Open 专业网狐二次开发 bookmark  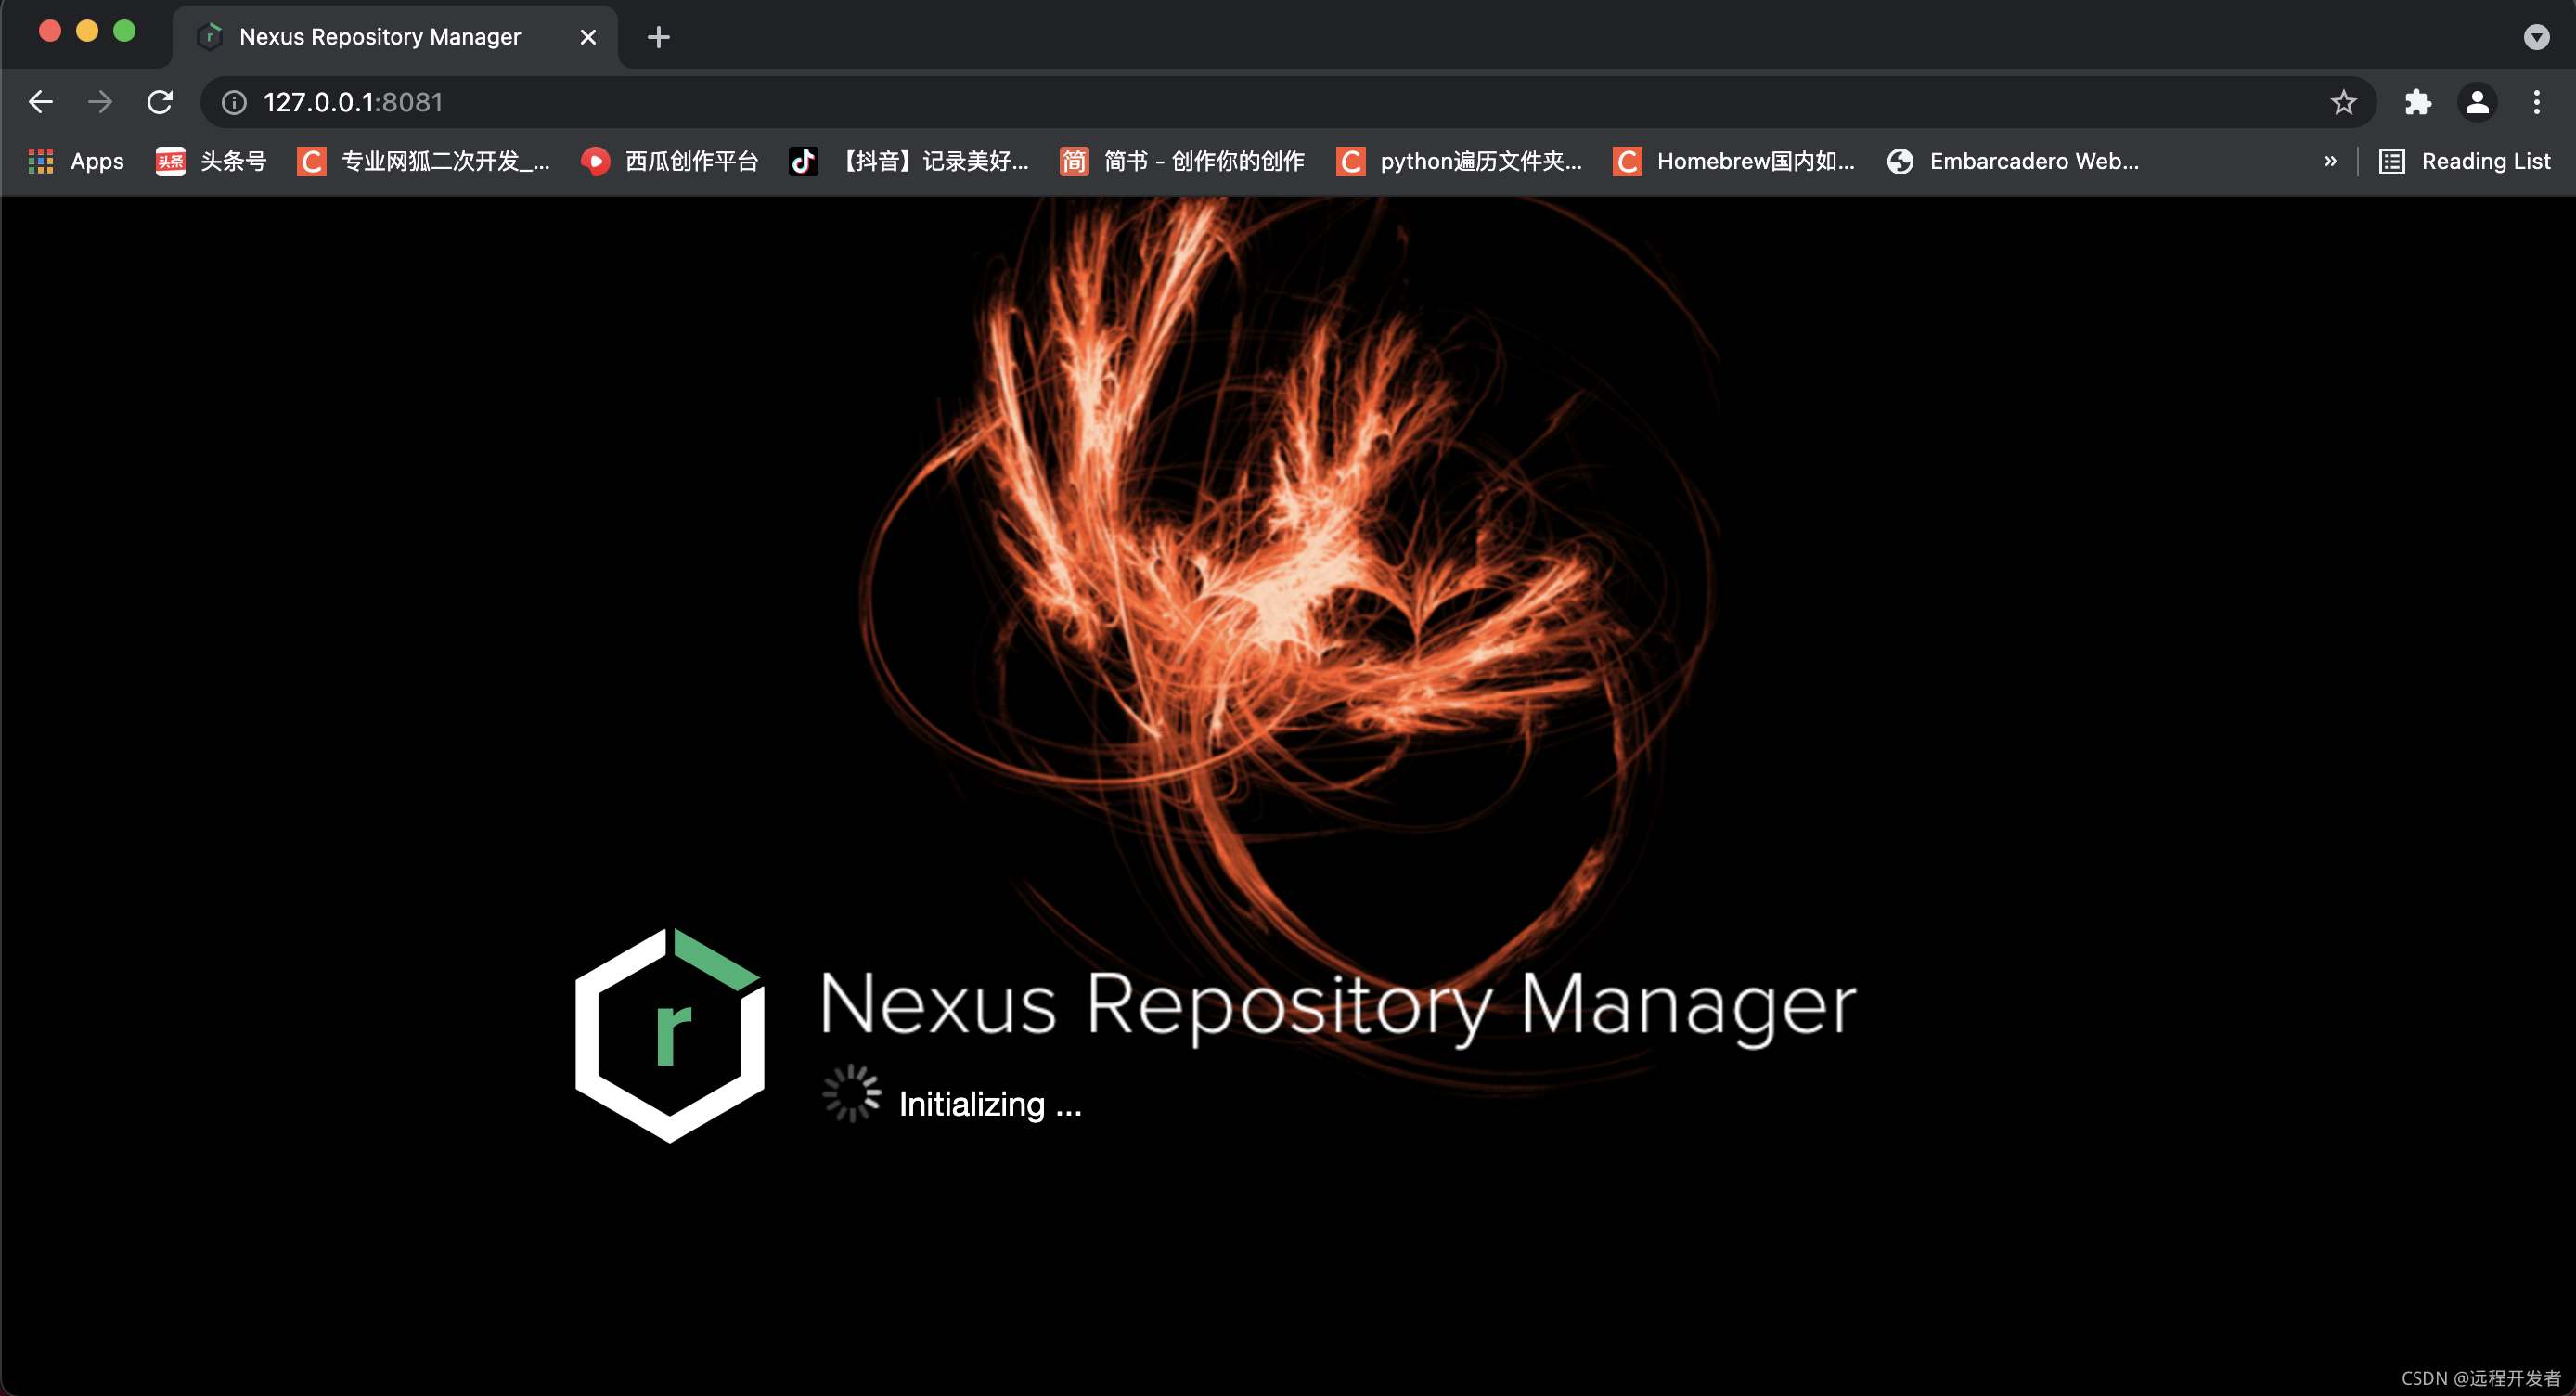pos(424,161)
